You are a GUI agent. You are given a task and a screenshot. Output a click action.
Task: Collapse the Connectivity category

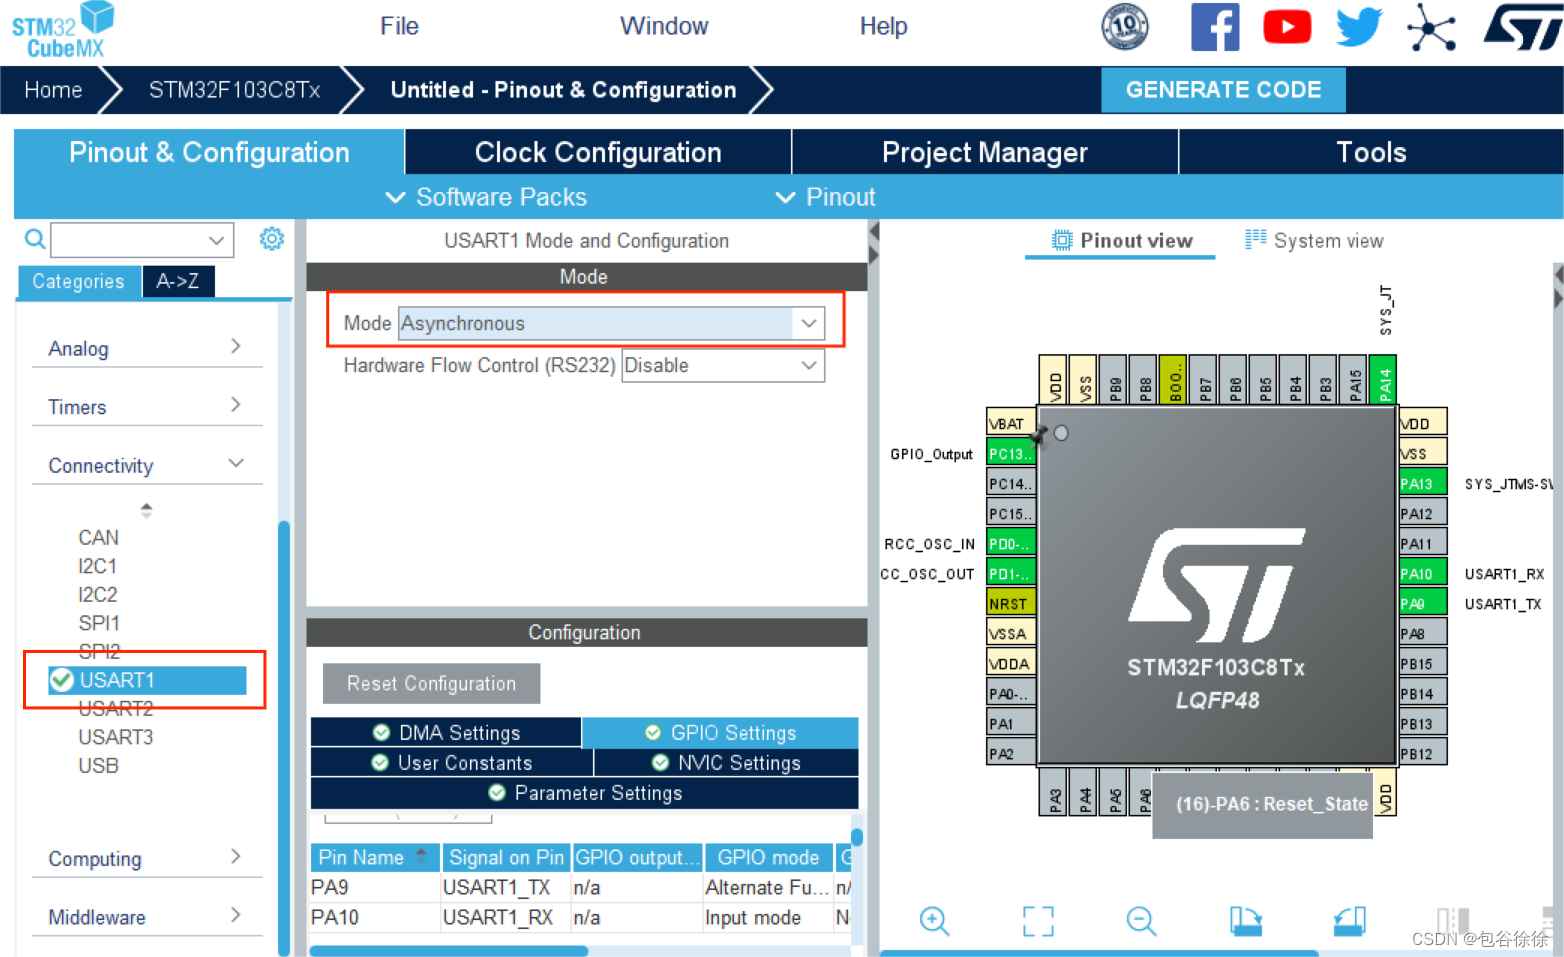(x=147, y=465)
